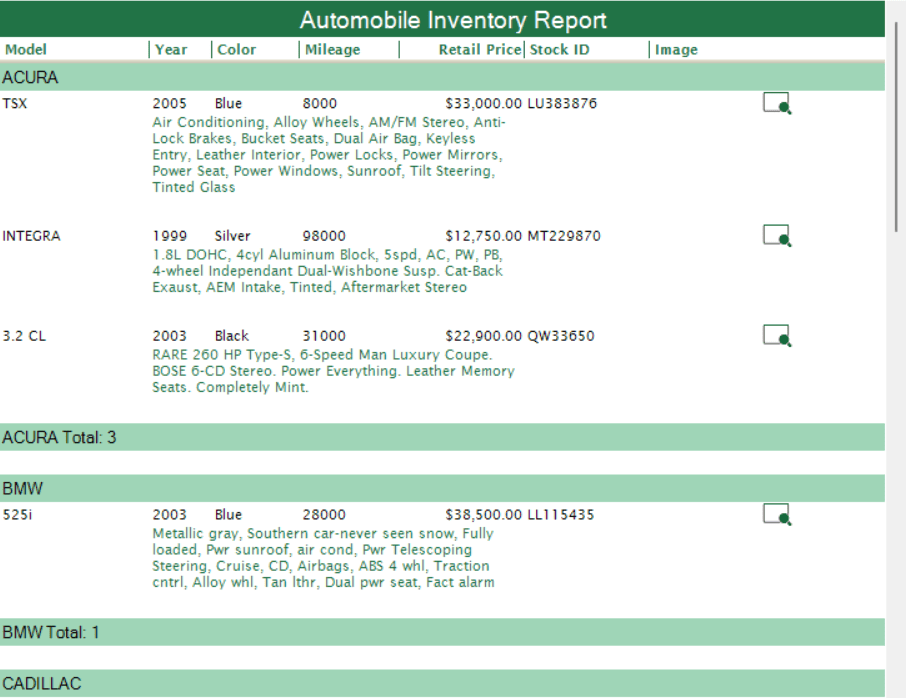906x698 pixels.
Task: Open image preview icon for 3.2 CL row
Action: pyautogui.click(x=777, y=336)
